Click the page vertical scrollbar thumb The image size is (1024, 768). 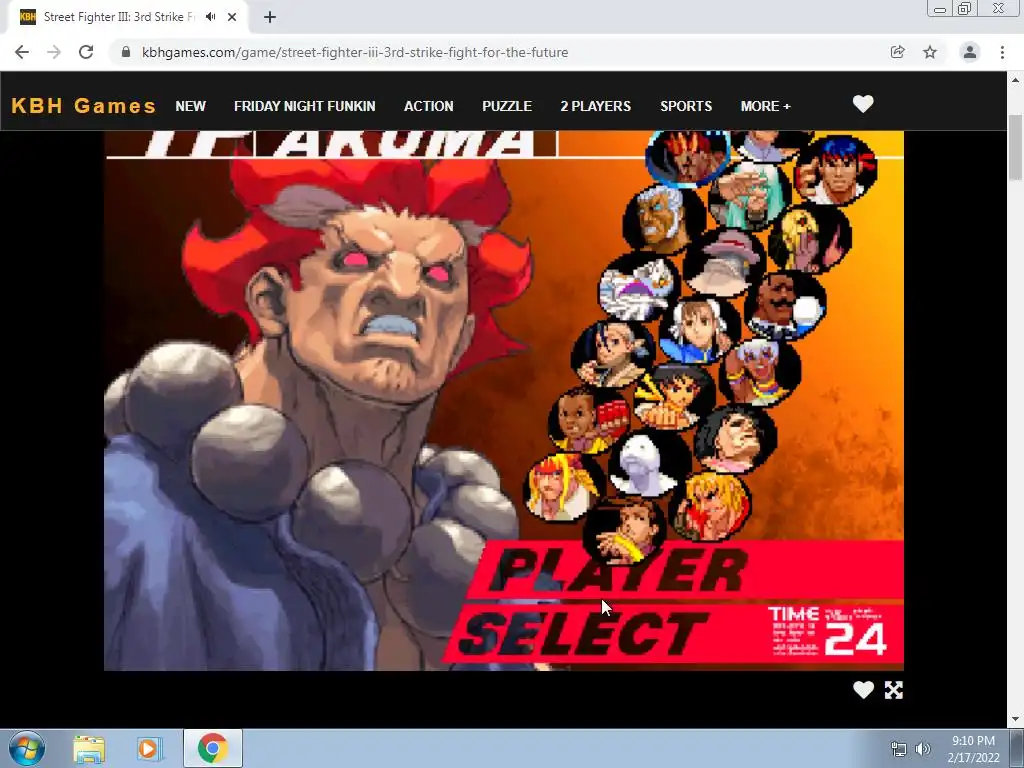tap(1015, 147)
